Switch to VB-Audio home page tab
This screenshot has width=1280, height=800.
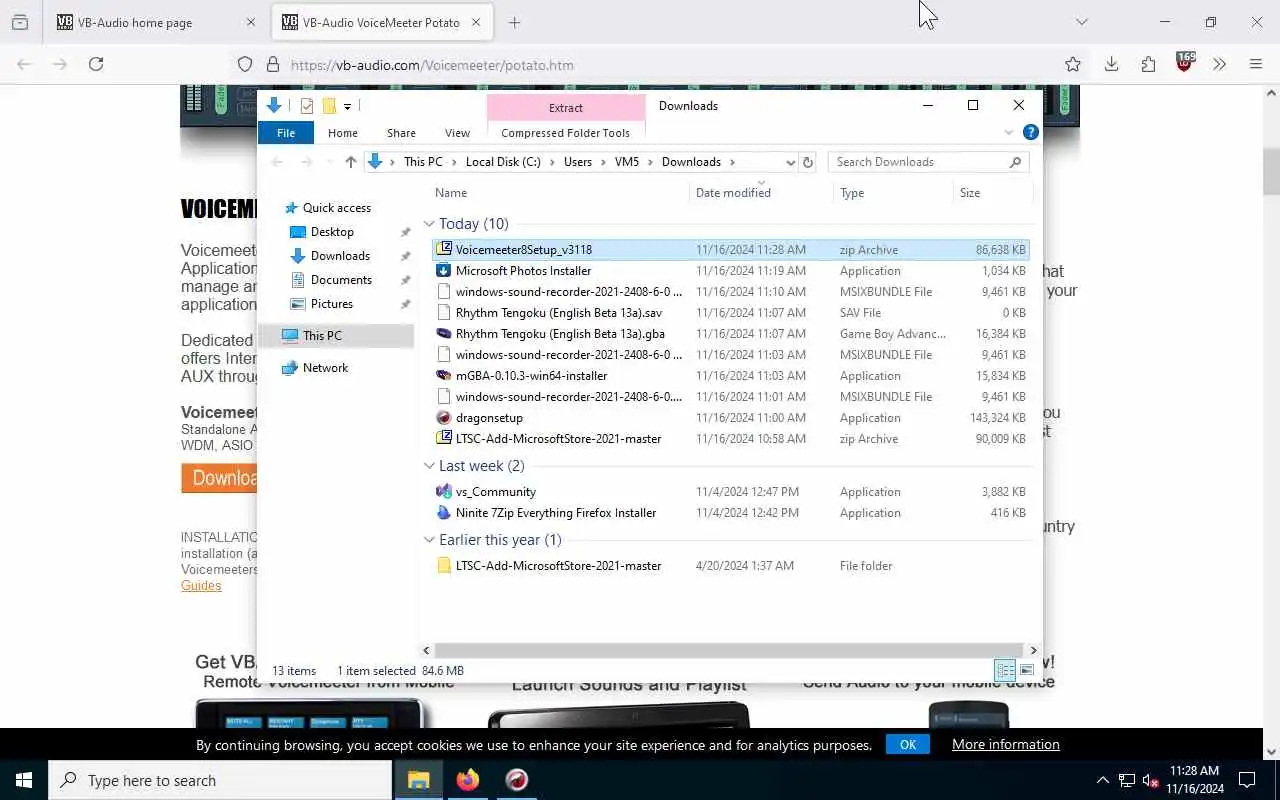point(155,22)
